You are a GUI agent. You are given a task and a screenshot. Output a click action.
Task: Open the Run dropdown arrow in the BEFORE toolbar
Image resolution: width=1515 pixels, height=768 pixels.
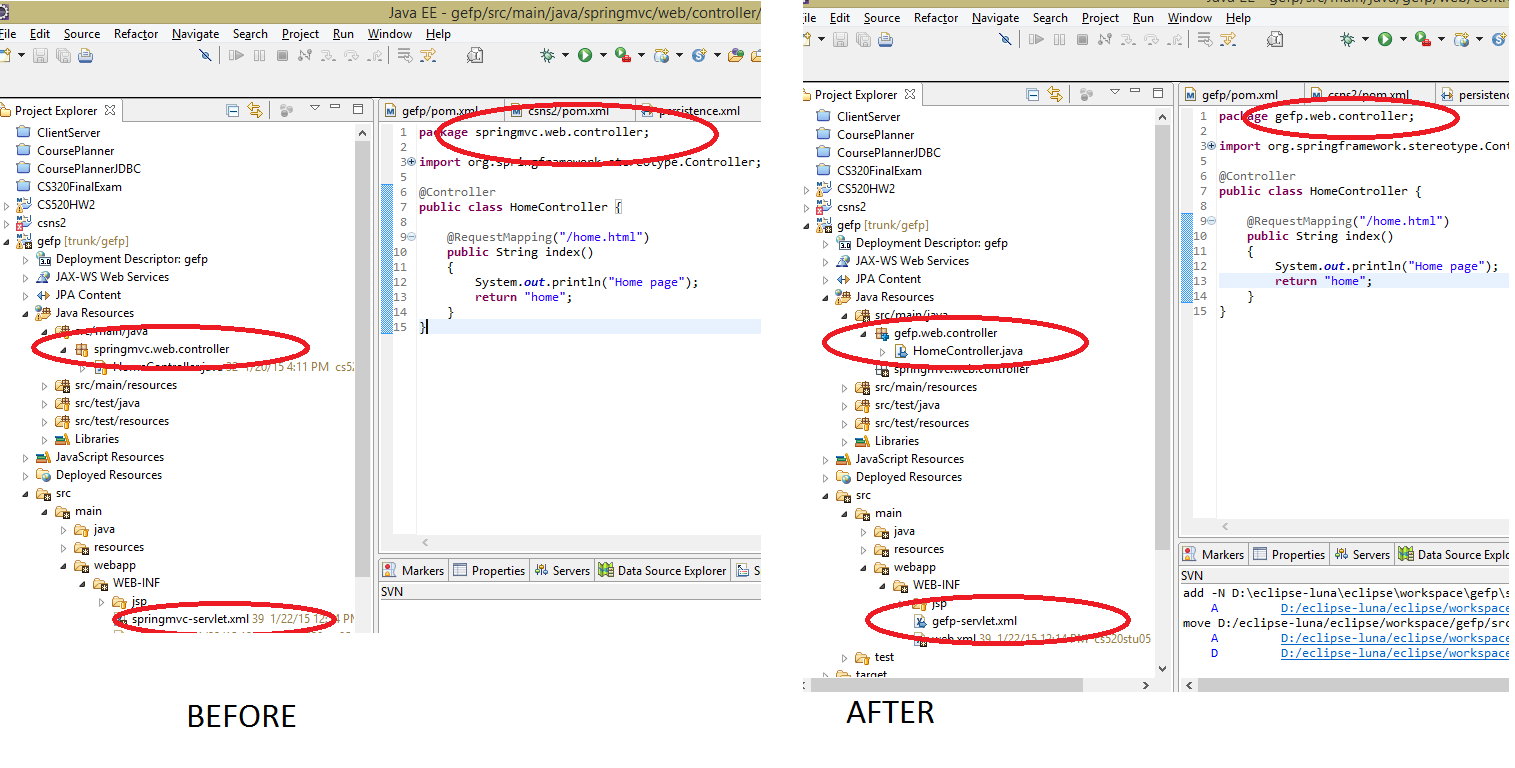click(602, 56)
